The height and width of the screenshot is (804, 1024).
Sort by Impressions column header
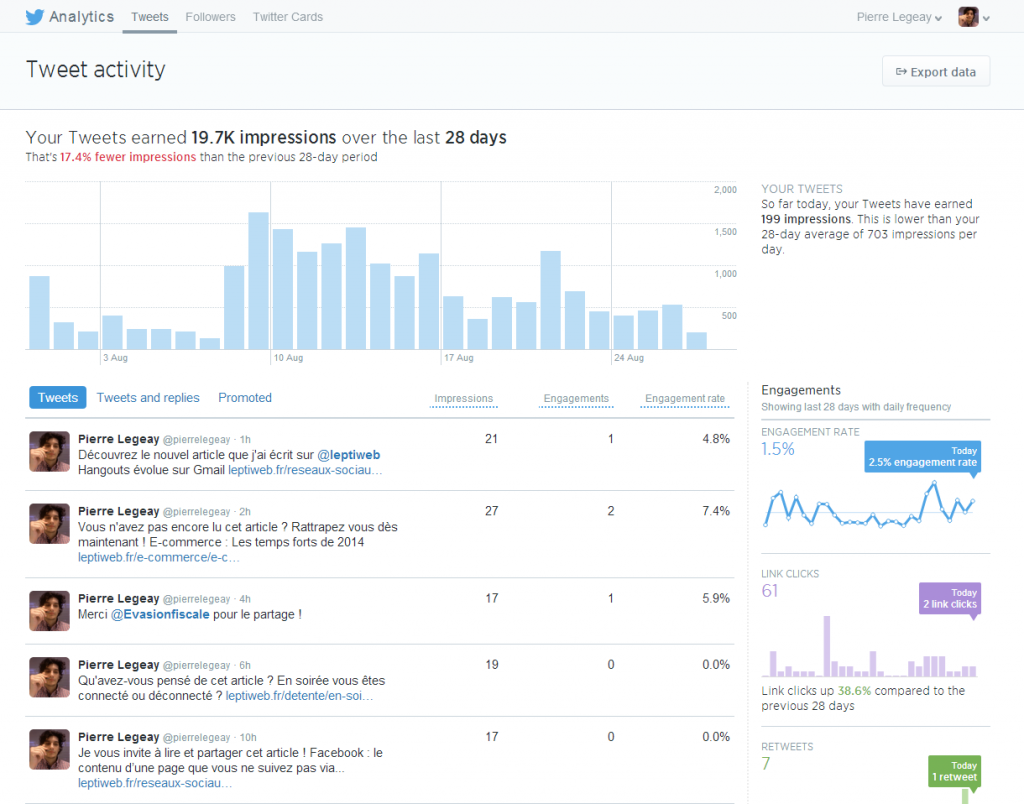tap(464, 398)
